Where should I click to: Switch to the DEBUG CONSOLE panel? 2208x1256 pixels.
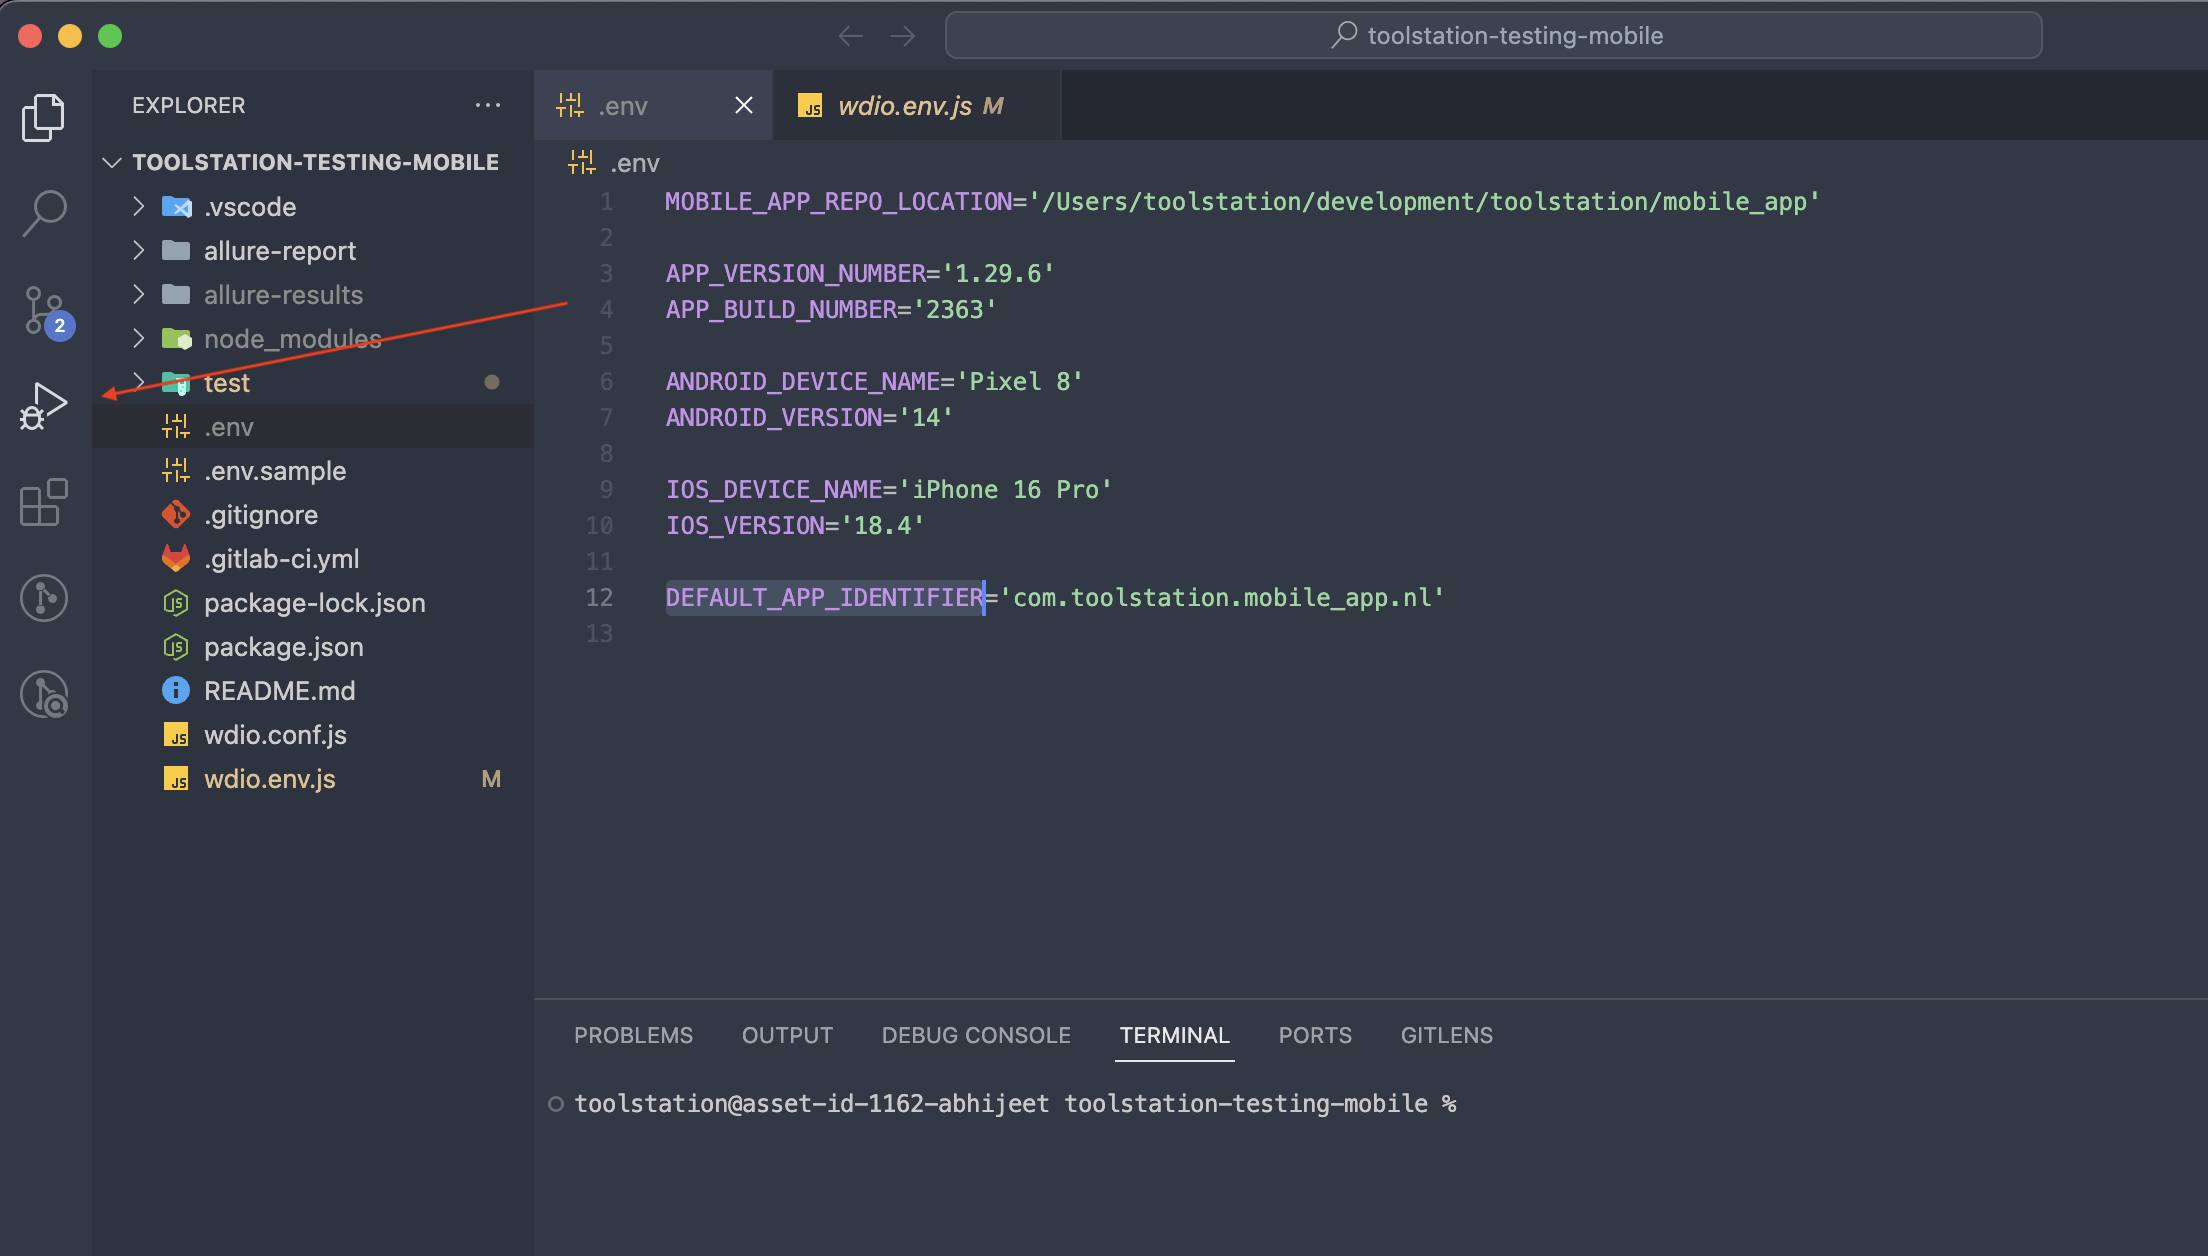click(x=975, y=1035)
